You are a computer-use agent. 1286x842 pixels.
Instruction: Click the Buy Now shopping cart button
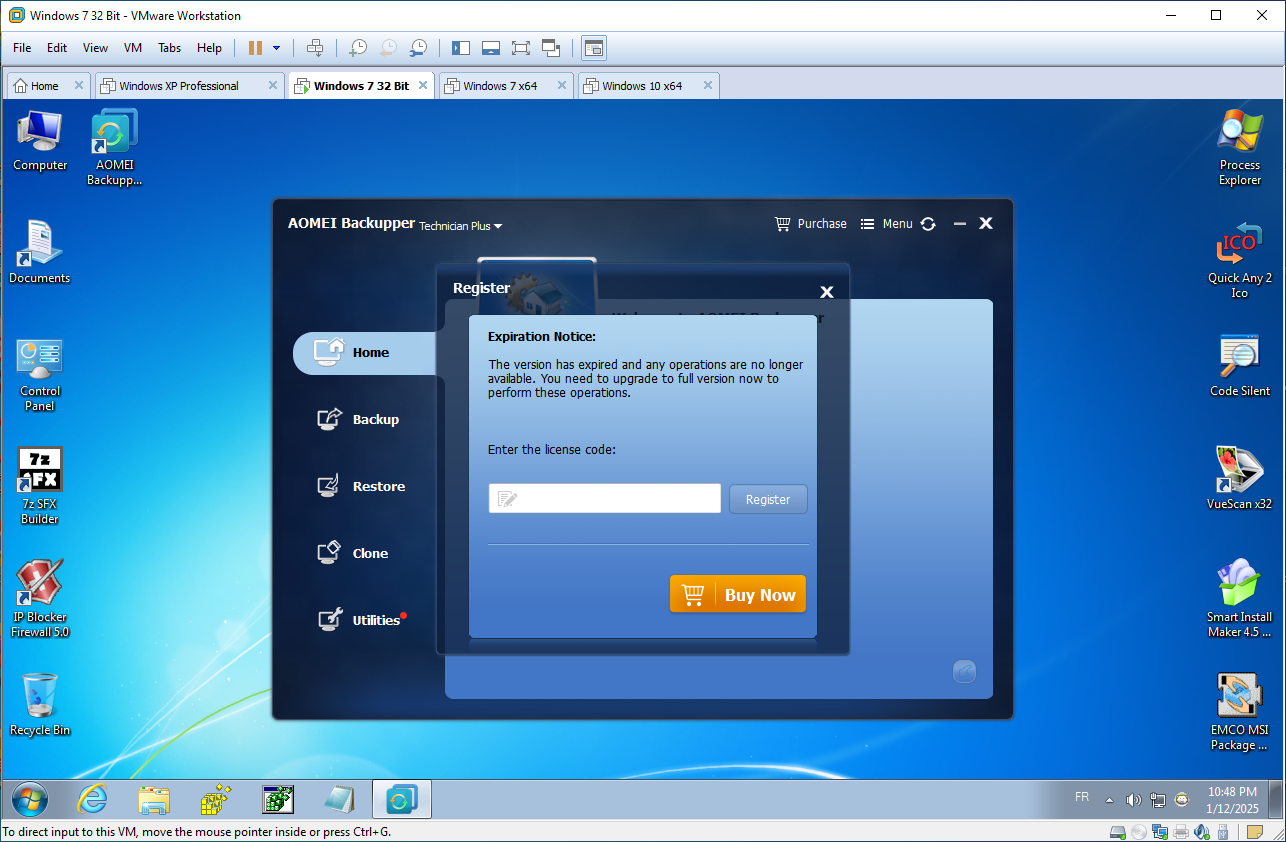[737, 594]
